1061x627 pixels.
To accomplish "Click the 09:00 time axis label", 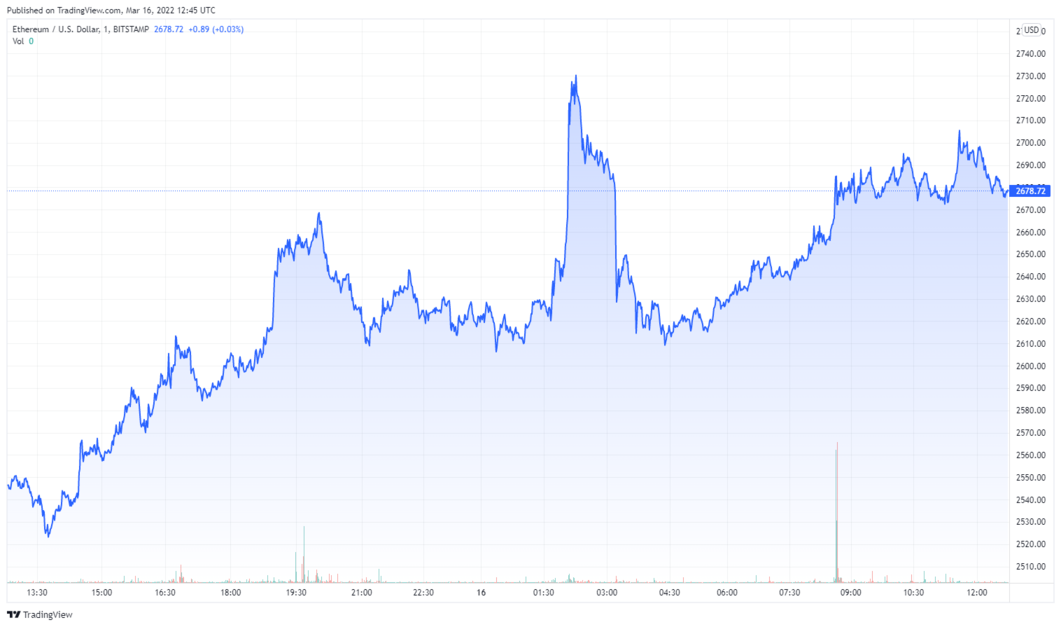I will tap(851, 593).
